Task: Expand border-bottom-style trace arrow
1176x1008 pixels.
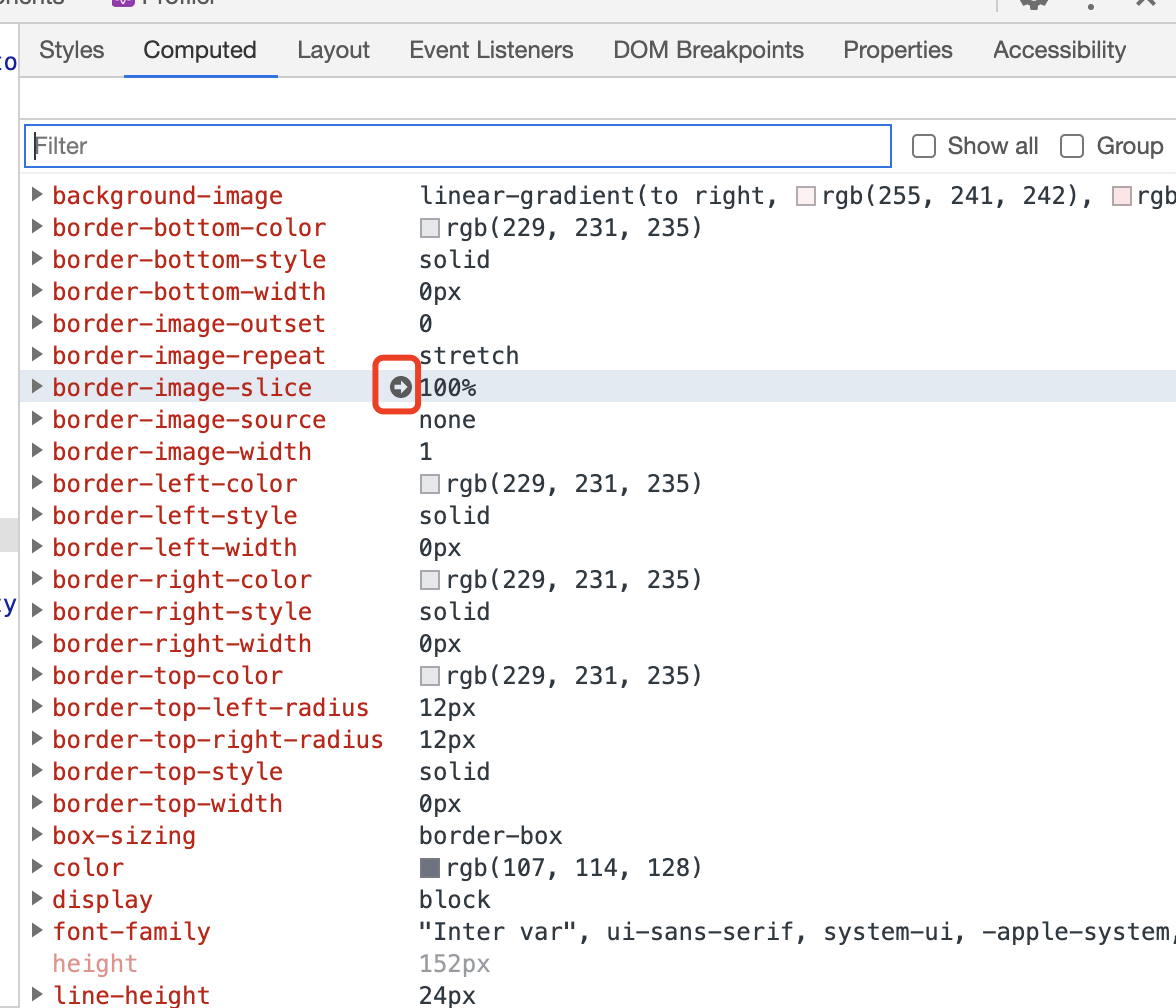Action: (36, 260)
